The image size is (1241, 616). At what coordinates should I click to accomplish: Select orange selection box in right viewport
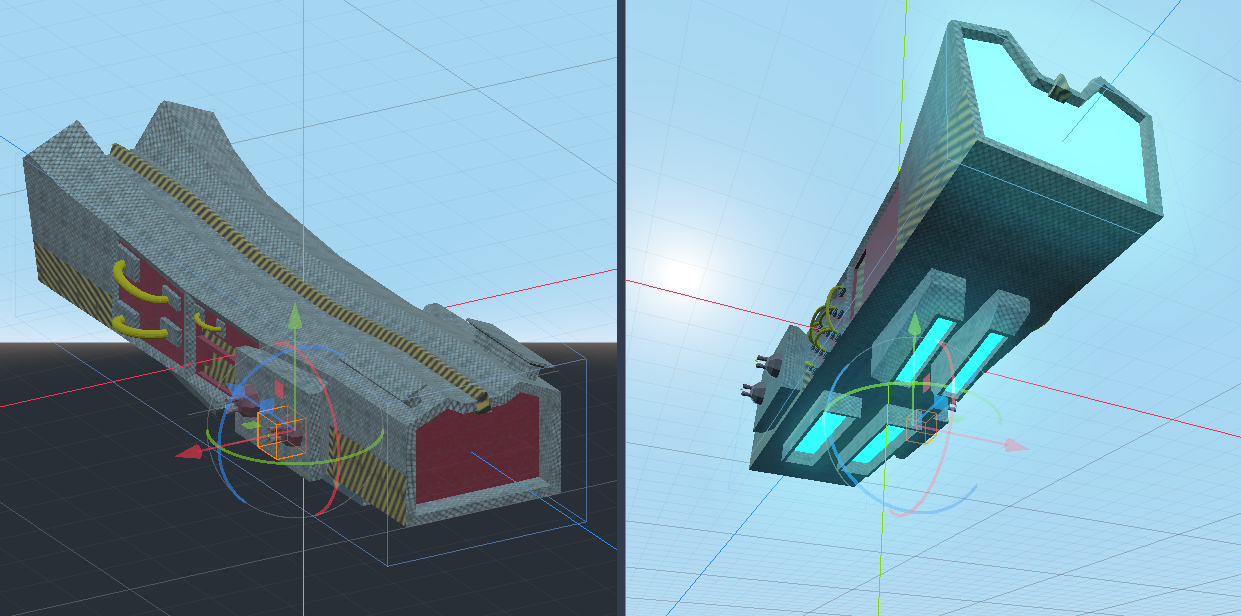pyautogui.click(x=921, y=427)
